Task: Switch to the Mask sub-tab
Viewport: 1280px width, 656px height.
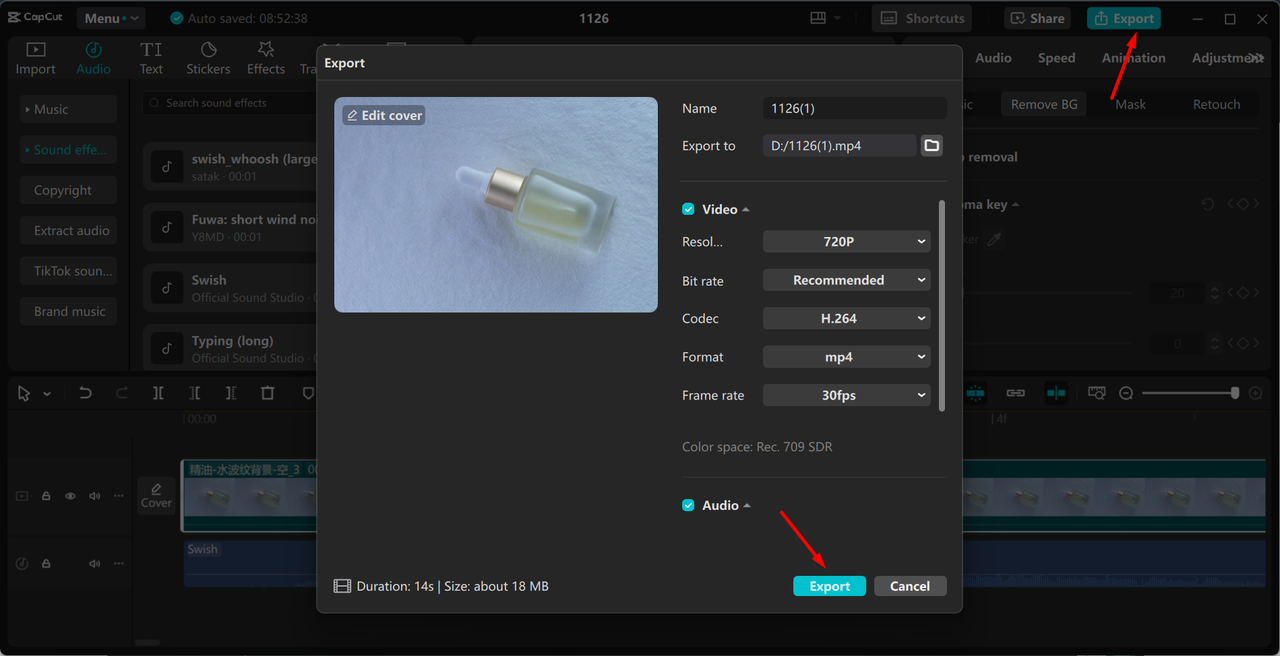Action: (x=1130, y=104)
